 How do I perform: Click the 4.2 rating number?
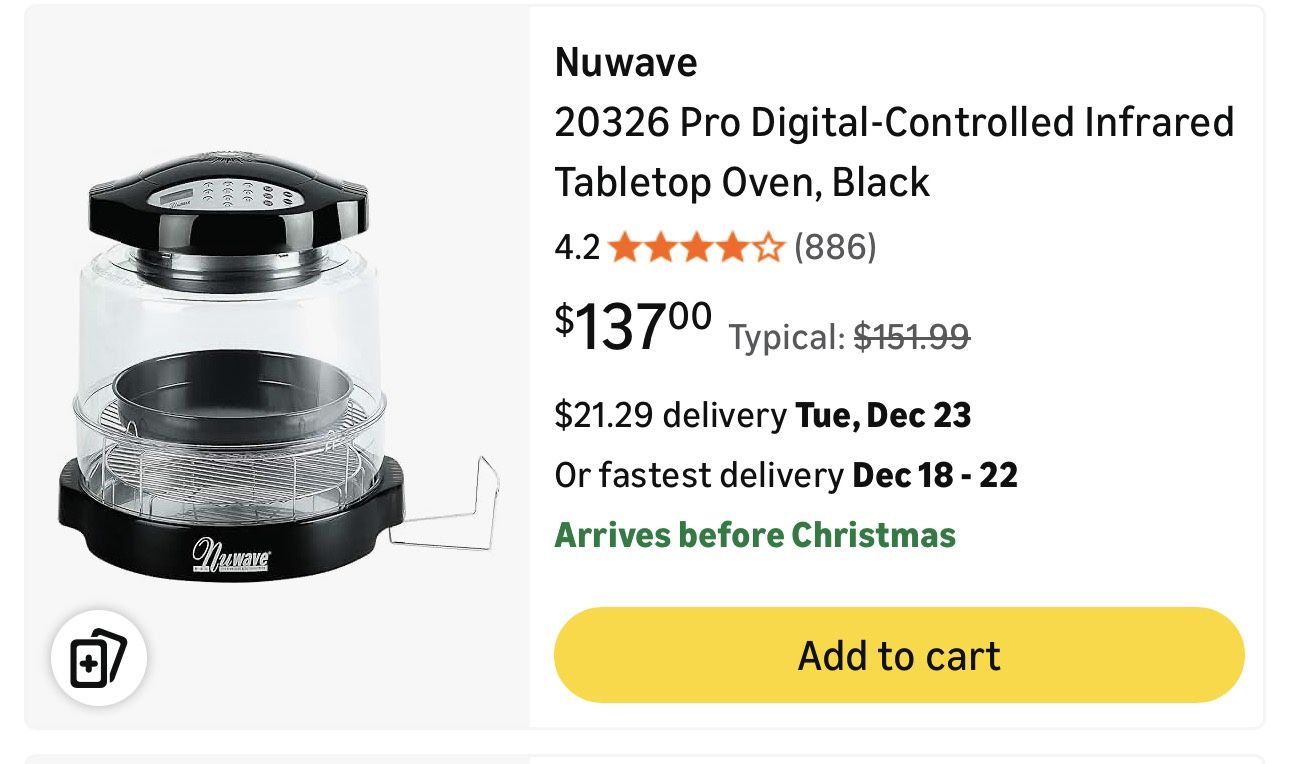coord(577,247)
